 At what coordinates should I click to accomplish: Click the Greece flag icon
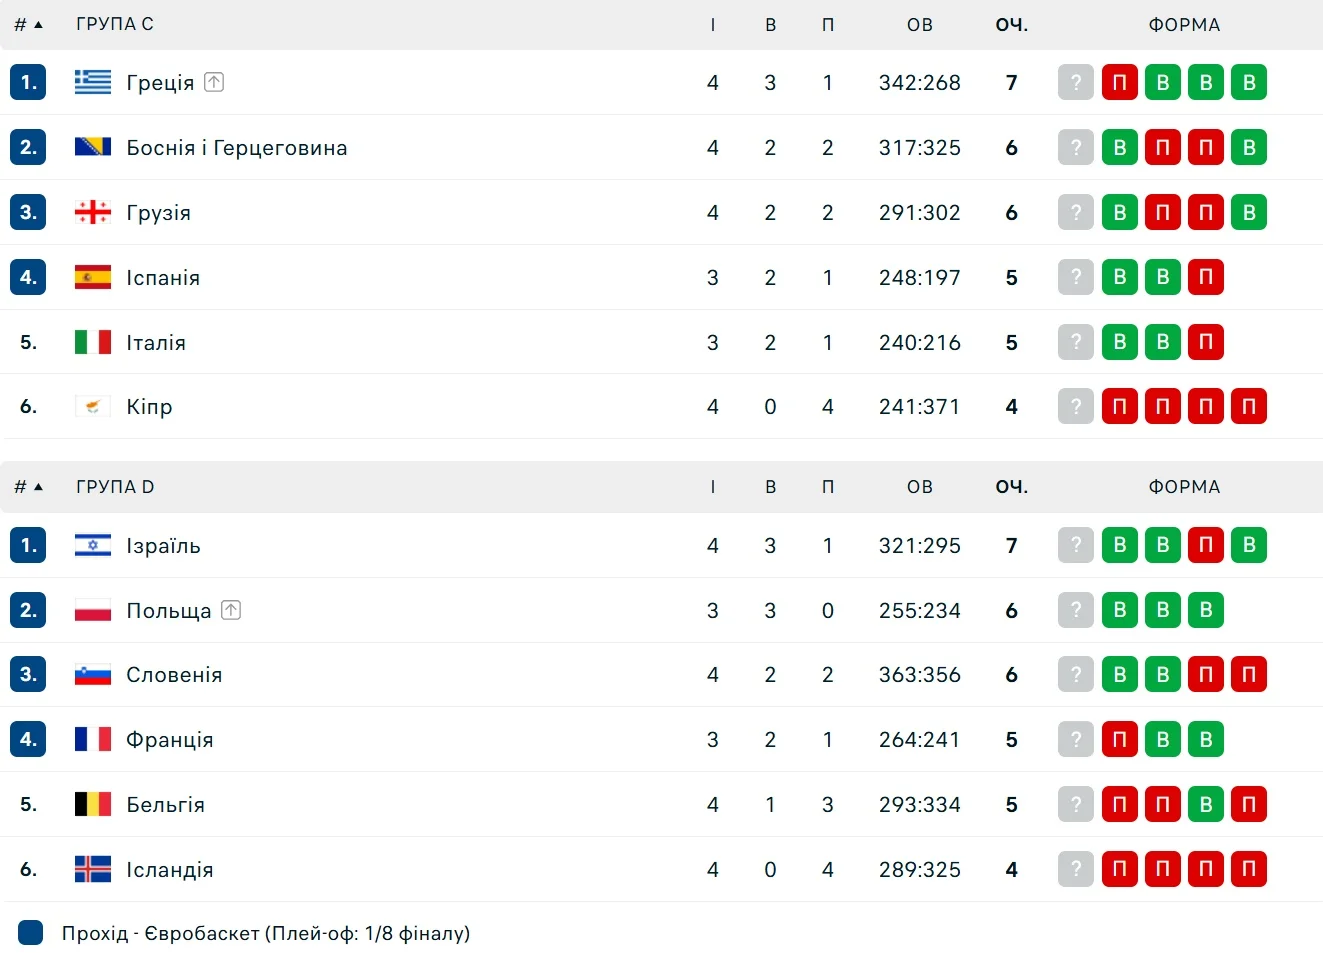(93, 82)
